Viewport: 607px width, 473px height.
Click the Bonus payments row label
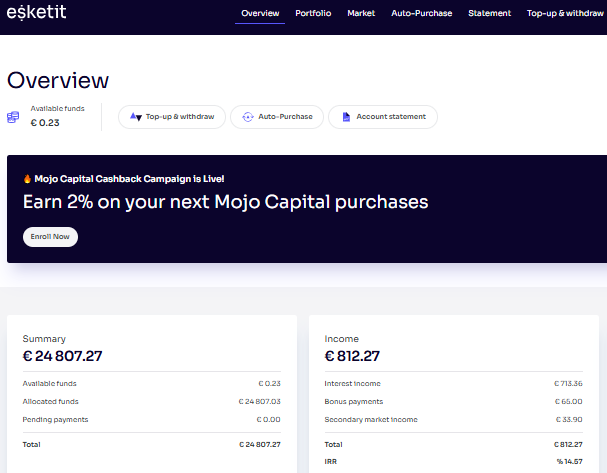tap(354, 401)
